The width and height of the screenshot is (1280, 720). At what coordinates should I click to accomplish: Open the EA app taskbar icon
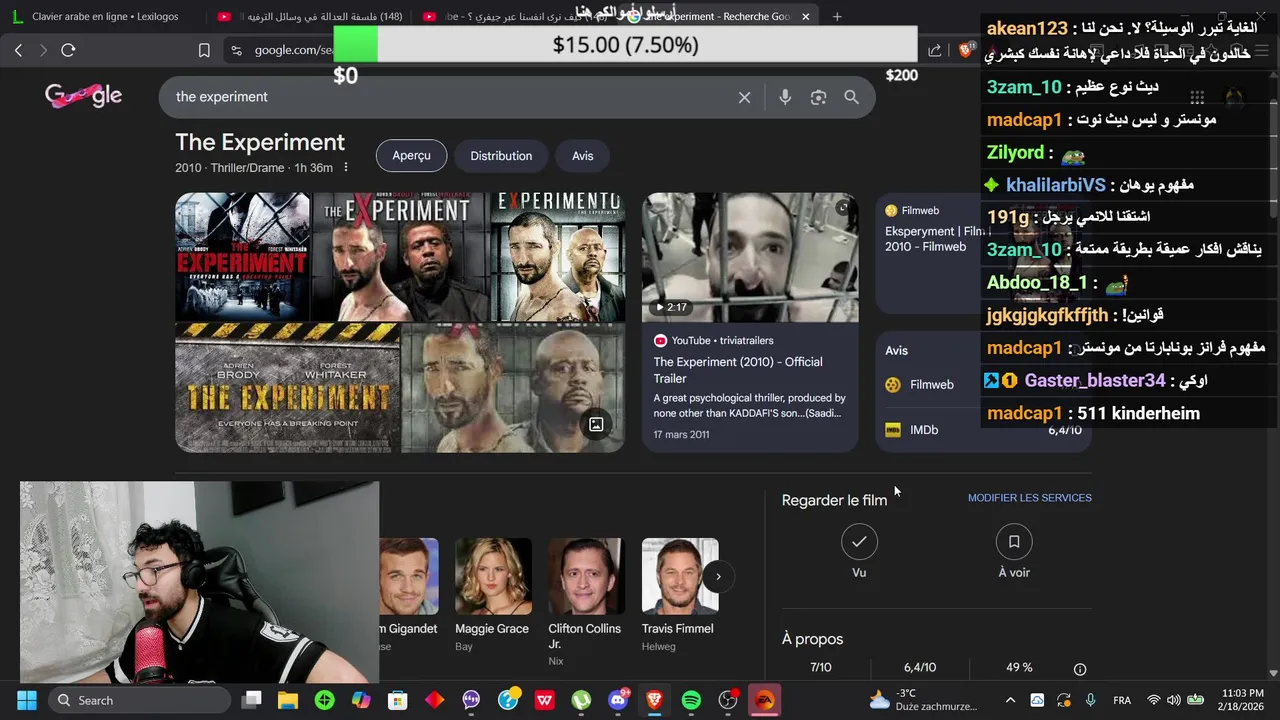pyautogui.click(x=765, y=700)
